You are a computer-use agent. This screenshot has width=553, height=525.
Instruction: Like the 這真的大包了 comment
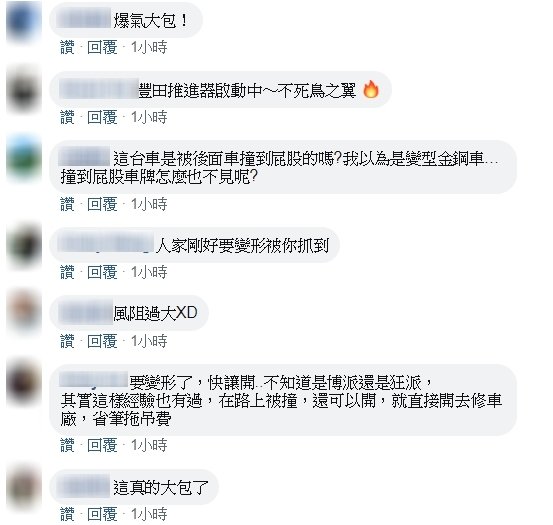click(x=67, y=514)
